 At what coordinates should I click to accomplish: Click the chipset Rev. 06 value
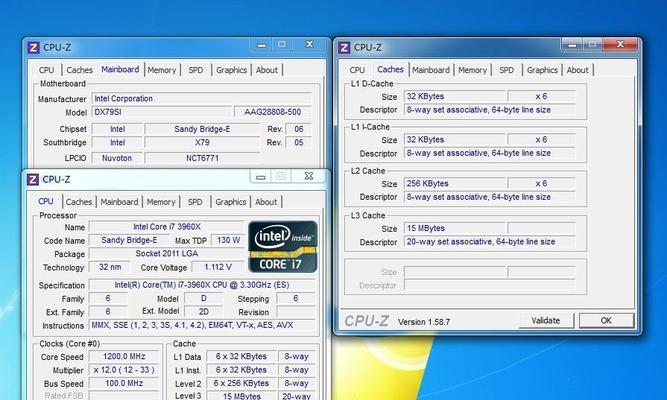tap(299, 129)
